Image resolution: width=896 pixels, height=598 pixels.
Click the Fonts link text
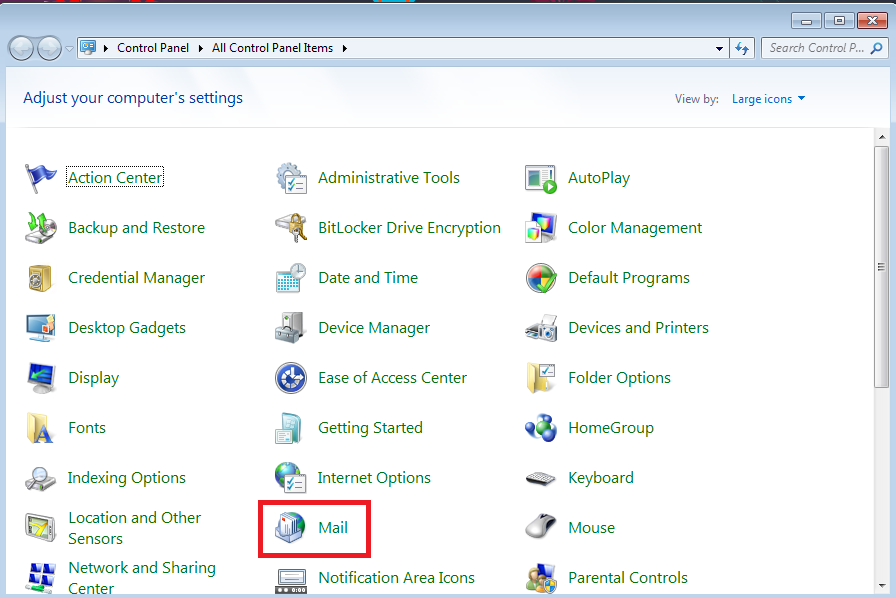point(87,428)
